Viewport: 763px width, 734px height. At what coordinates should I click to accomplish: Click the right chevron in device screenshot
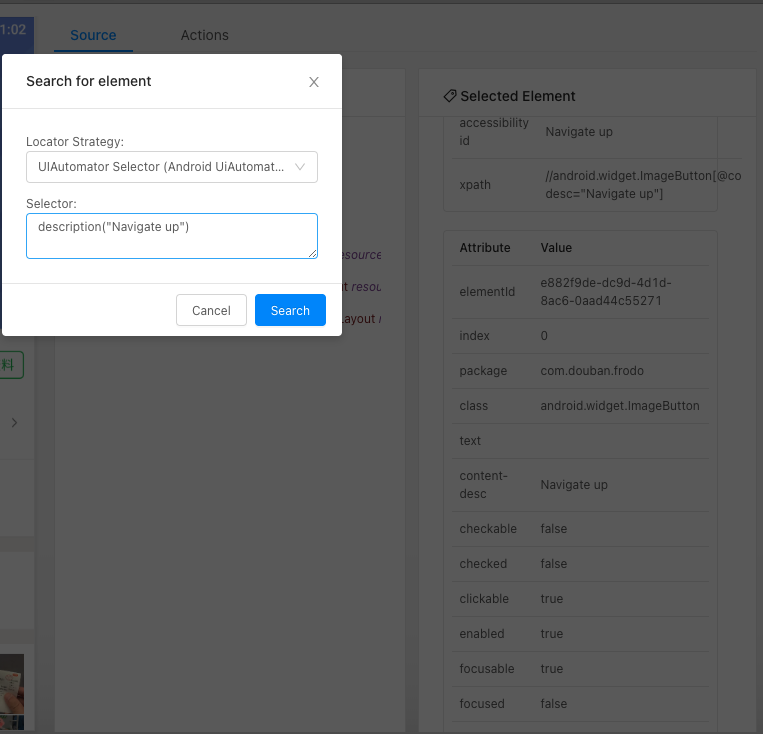tap(14, 423)
